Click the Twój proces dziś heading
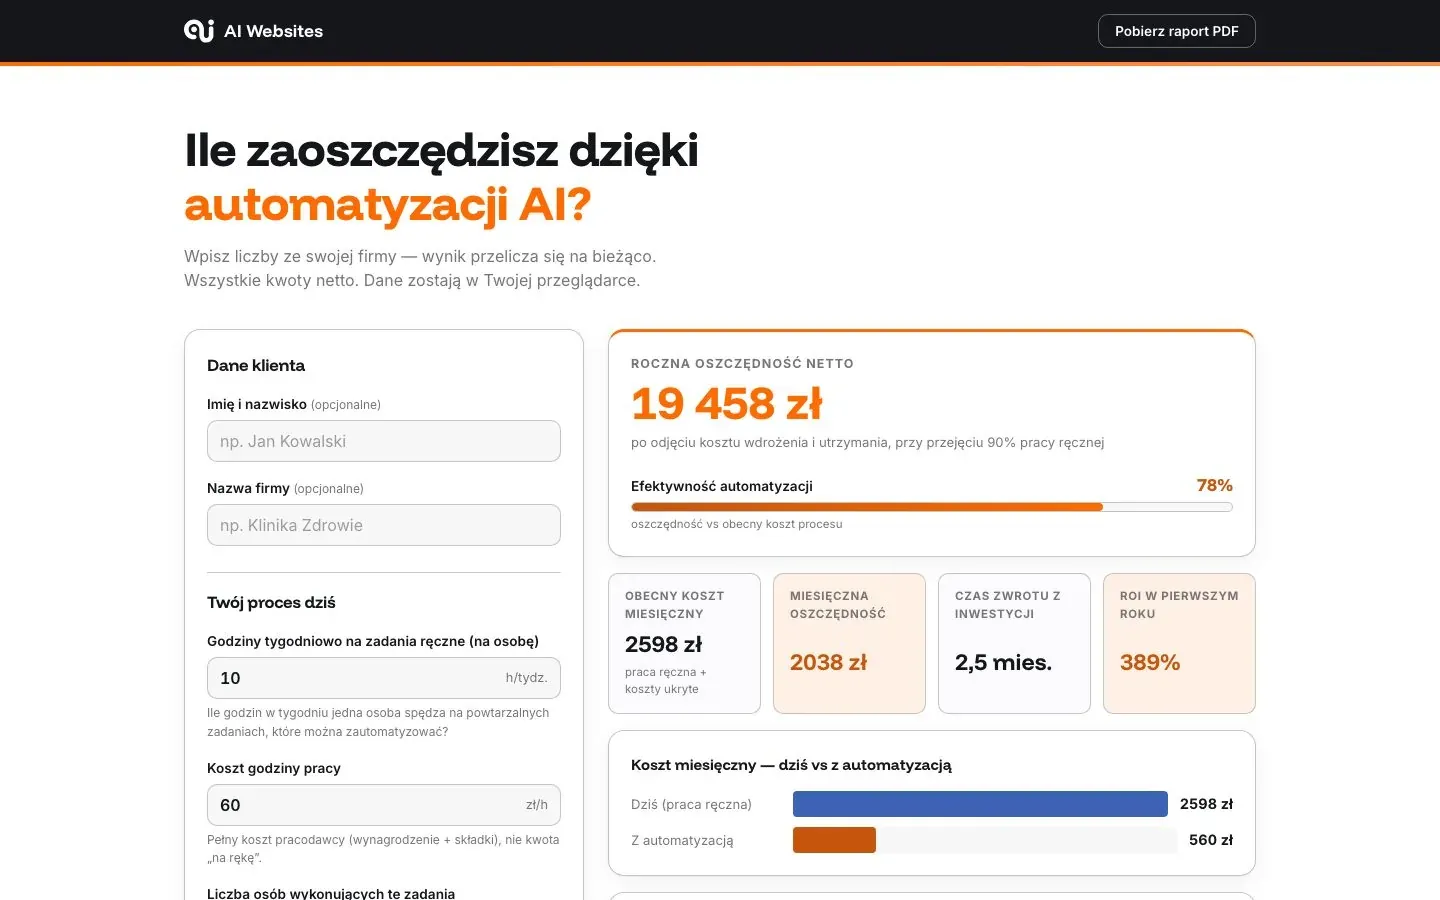 click(271, 602)
